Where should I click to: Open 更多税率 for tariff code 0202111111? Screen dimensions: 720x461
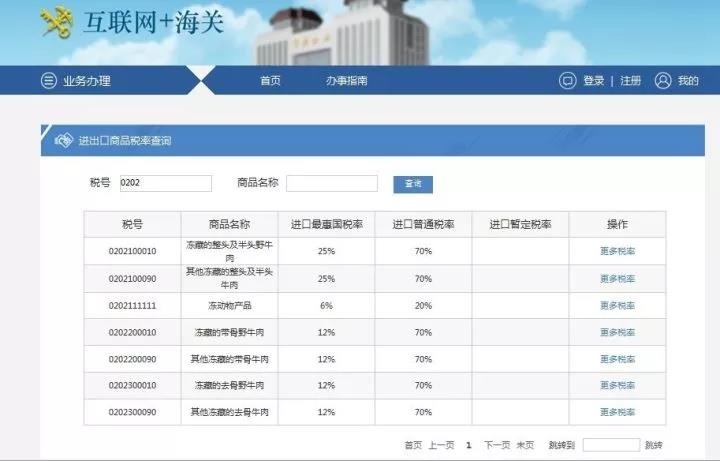click(x=617, y=305)
